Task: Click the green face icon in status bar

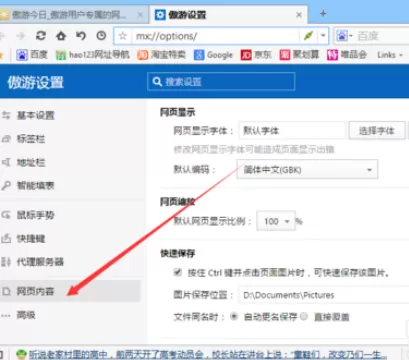Action: pos(21,354)
